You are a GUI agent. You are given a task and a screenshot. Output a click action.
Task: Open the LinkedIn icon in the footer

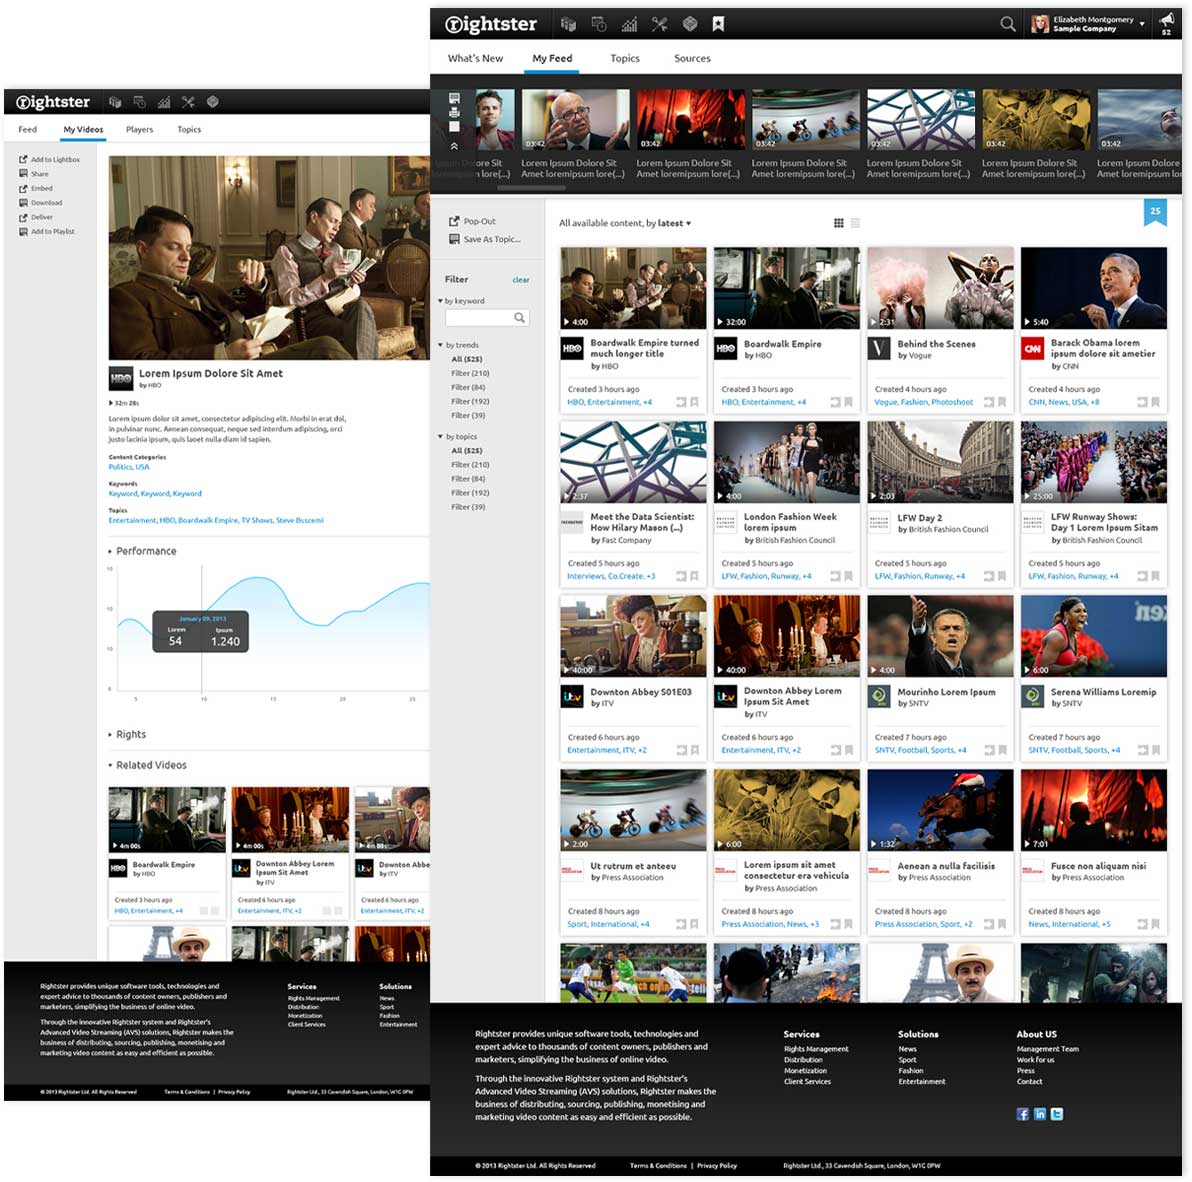click(x=1039, y=1114)
